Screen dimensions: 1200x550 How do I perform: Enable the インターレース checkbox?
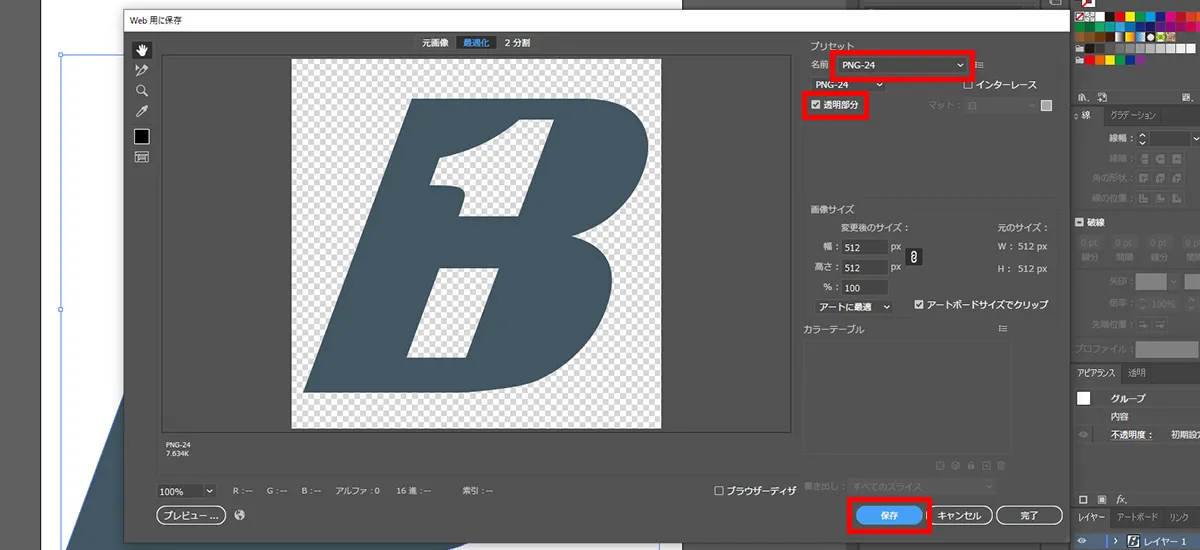968,85
